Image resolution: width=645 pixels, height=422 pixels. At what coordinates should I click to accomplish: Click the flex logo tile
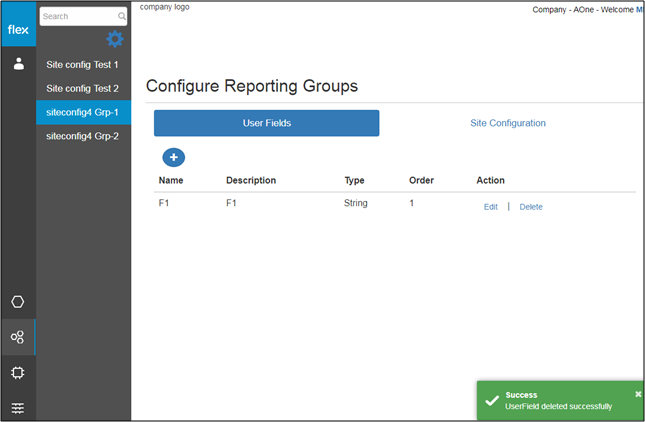[19, 24]
